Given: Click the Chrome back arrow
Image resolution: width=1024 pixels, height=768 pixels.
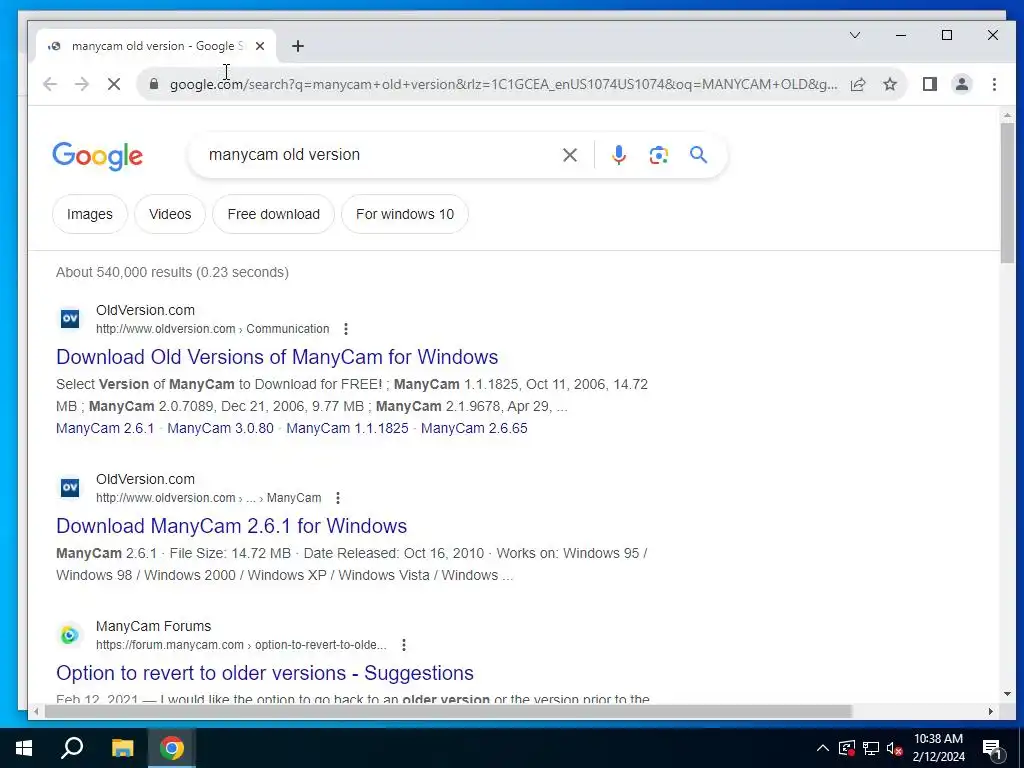Looking at the screenshot, I should [x=50, y=84].
